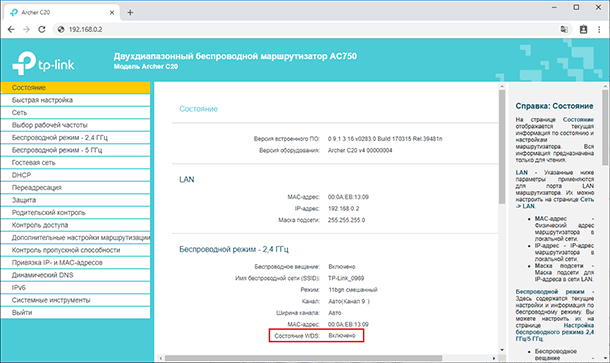Click subnet mask value 255.255.255.0

pos(346,220)
